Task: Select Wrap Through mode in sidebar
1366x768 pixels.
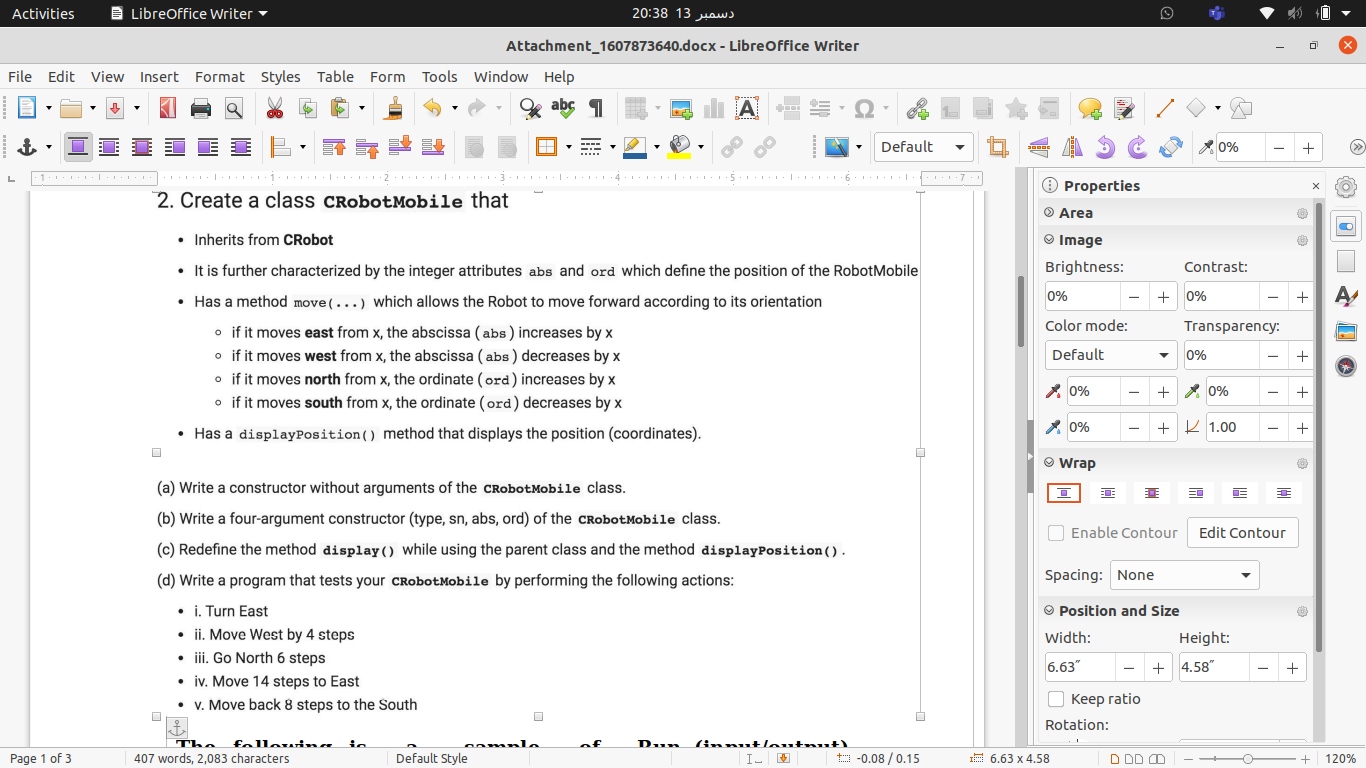Action: tap(1151, 492)
